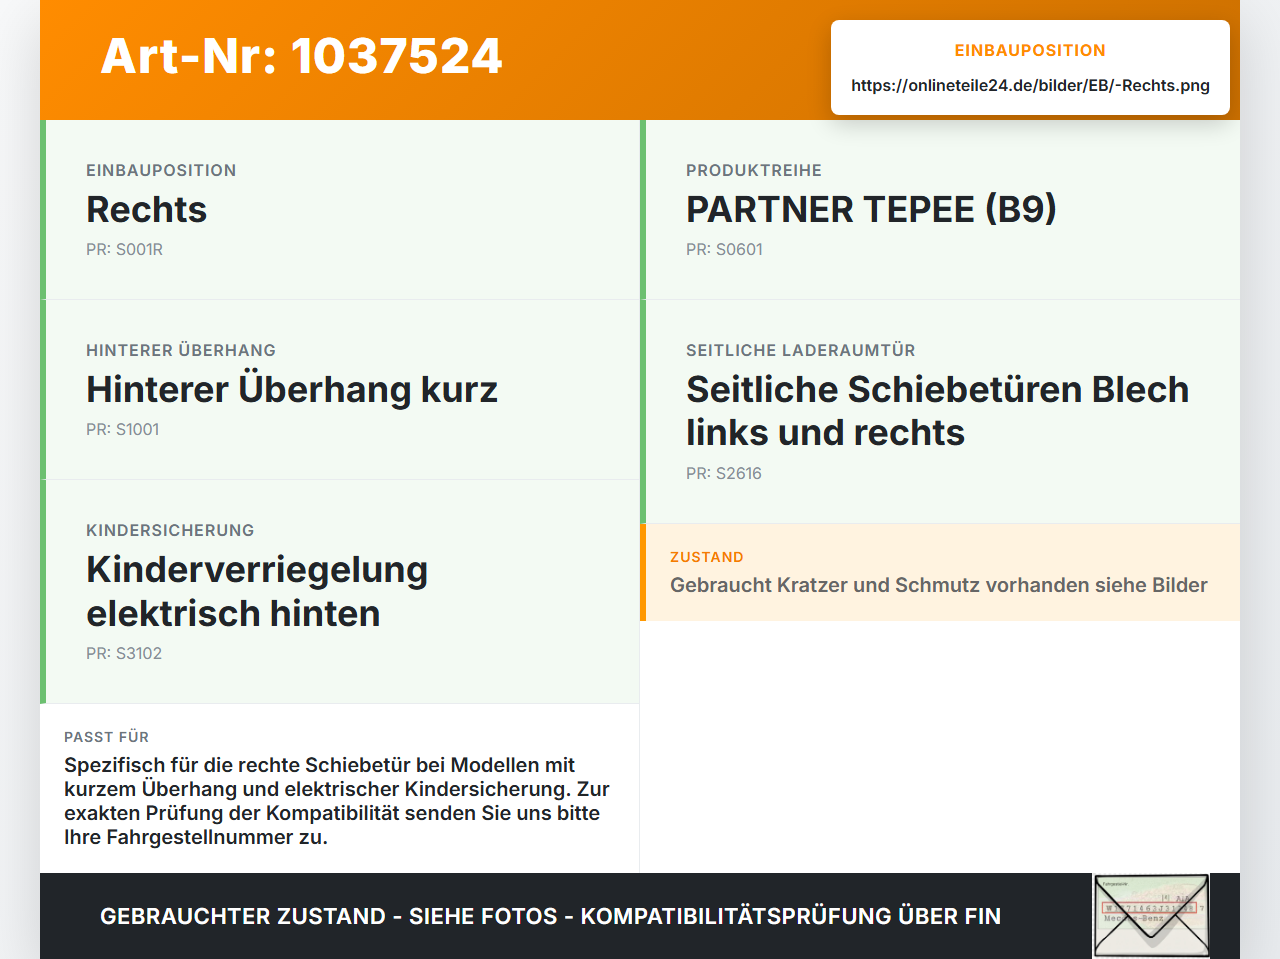Viewport: 1280px width, 959px height.
Task: Click the PASST FÜR section label
Action: pos(107,737)
